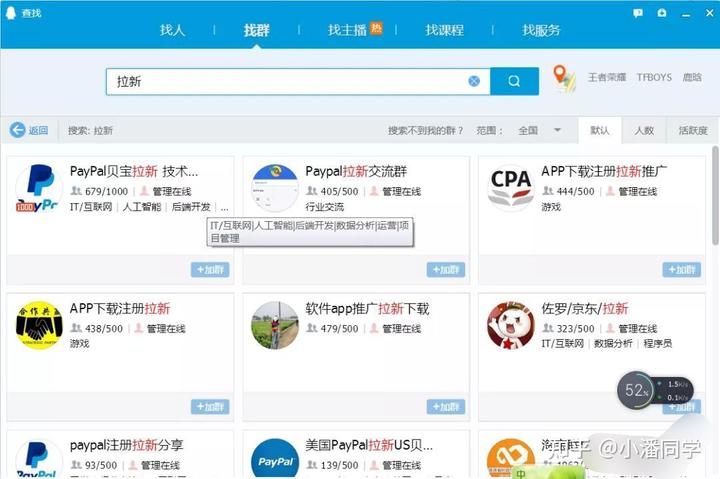
Task: Sort results by 默认 tab
Action: pyautogui.click(x=600, y=130)
